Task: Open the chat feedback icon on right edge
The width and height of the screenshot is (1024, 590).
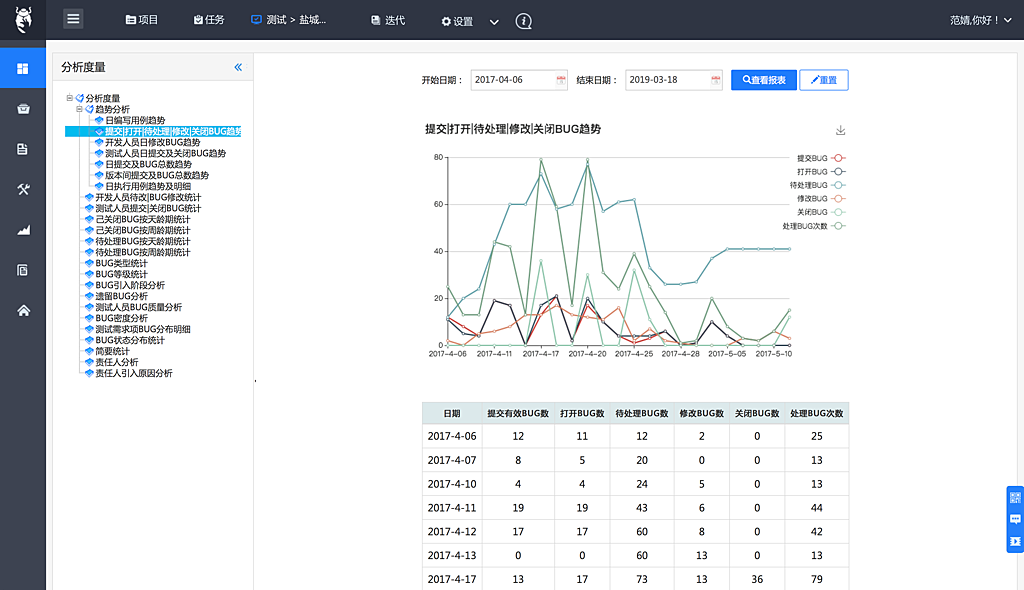Action: [x=1015, y=519]
